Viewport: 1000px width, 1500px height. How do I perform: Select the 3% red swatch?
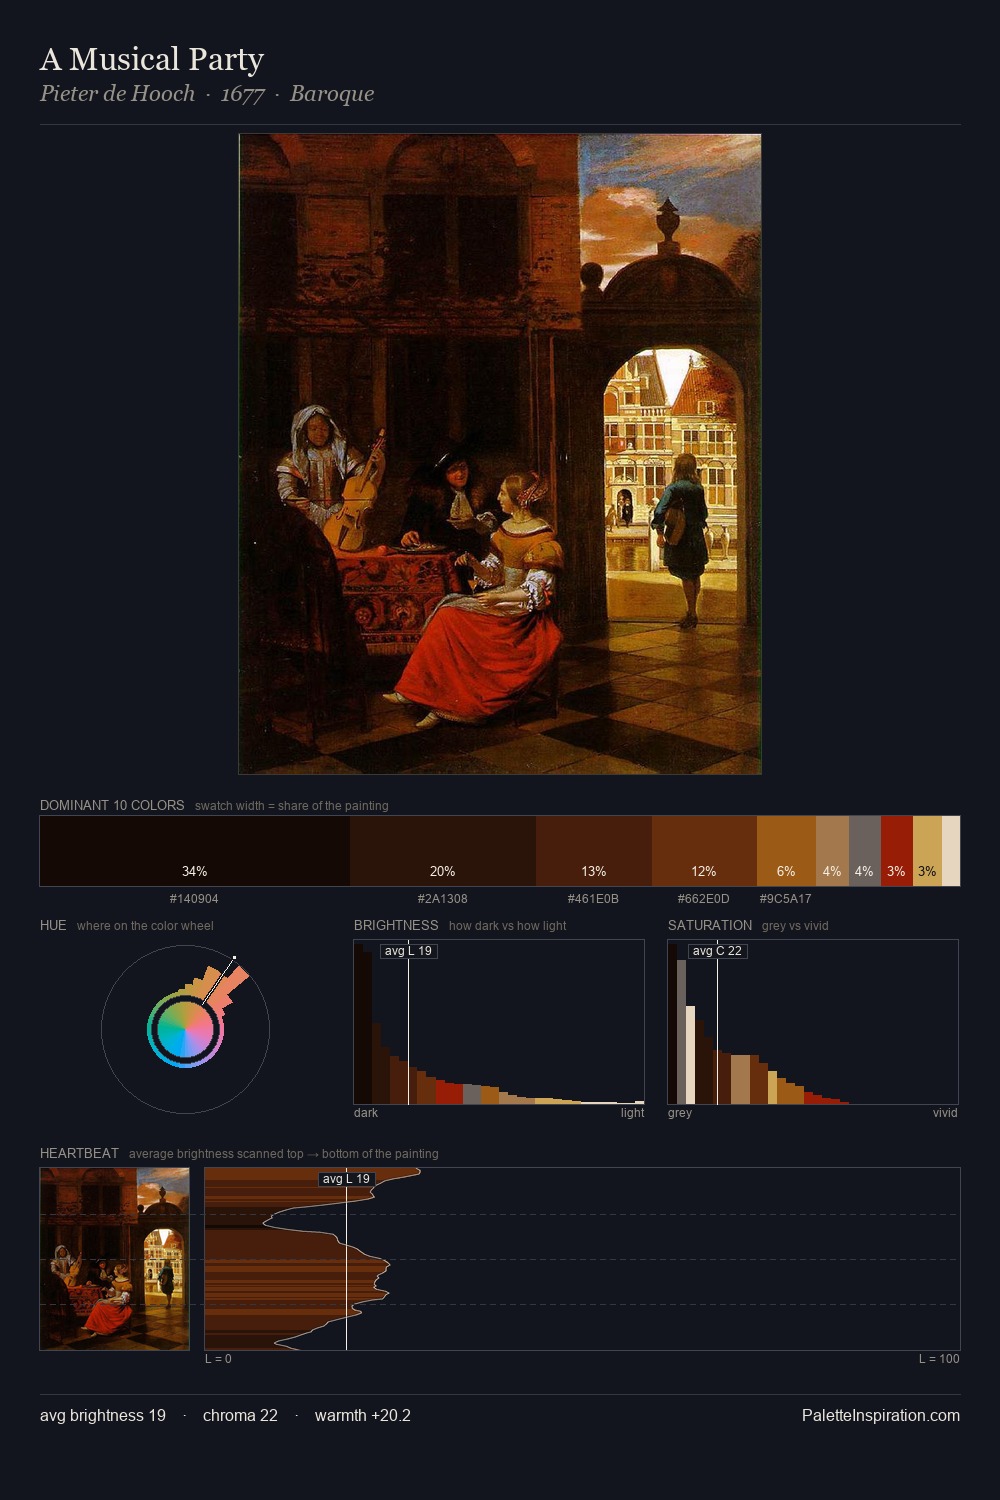[897, 851]
